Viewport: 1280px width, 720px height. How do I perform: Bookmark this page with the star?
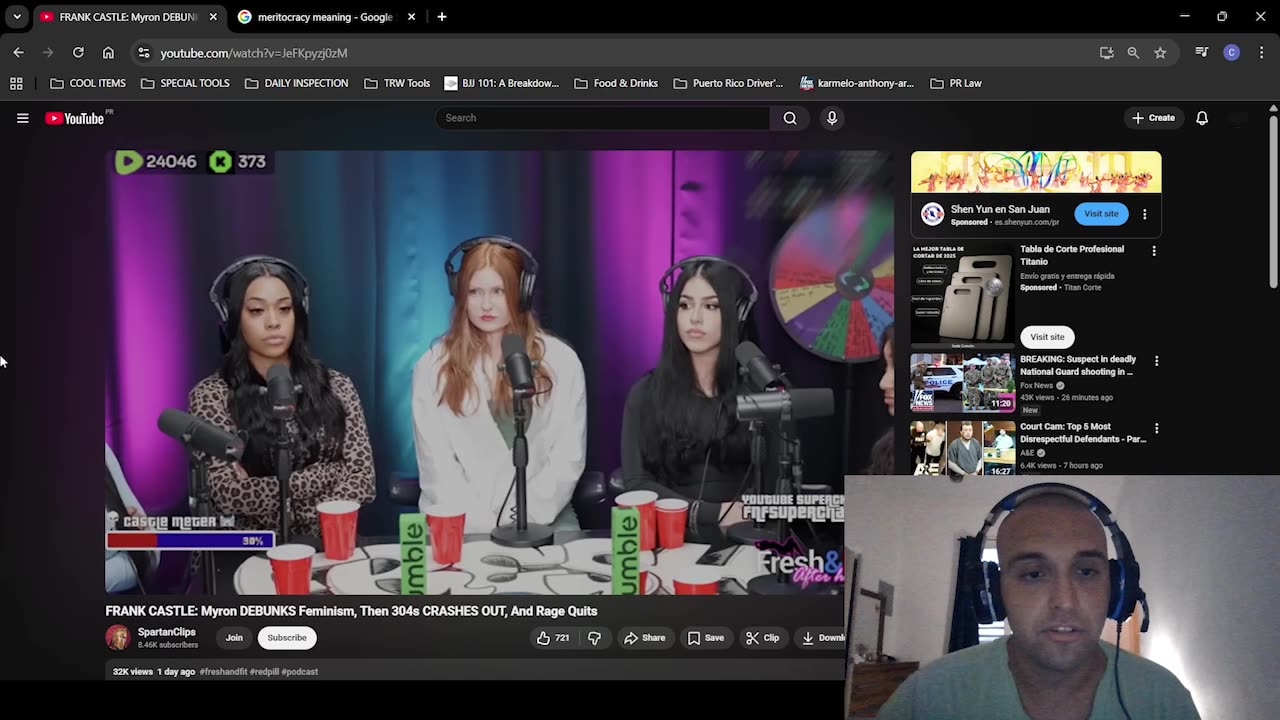[1160, 53]
